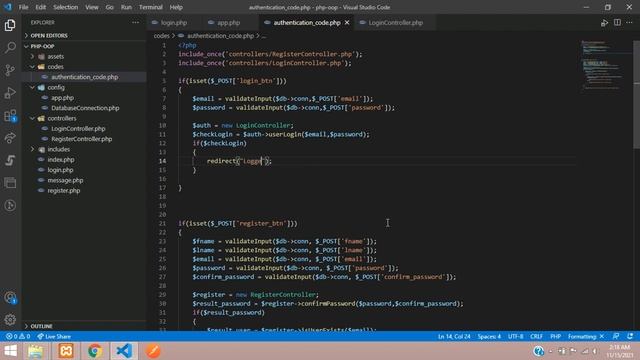The width and height of the screenshot is (640, 360).
Task: Open the Help menu
Action: tap(176, 7)
